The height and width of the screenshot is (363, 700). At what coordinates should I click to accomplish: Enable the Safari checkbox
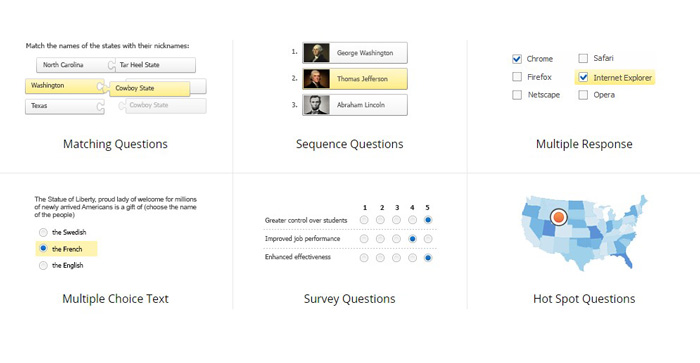(x=583, y=58)
